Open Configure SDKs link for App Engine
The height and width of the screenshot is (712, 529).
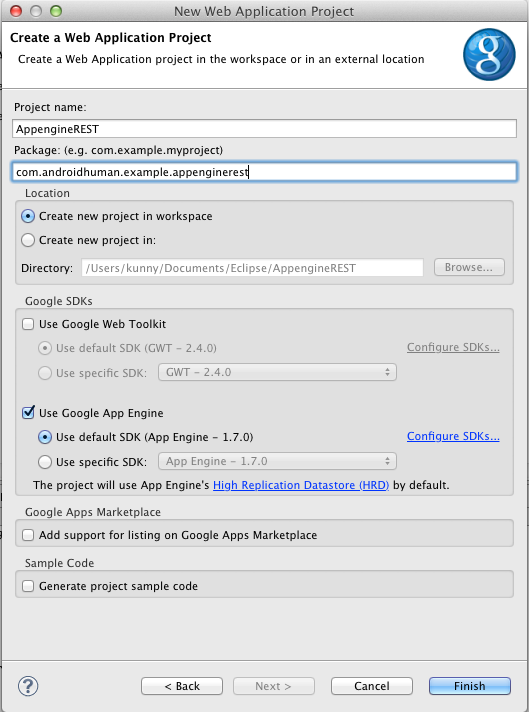click(453, 436)
